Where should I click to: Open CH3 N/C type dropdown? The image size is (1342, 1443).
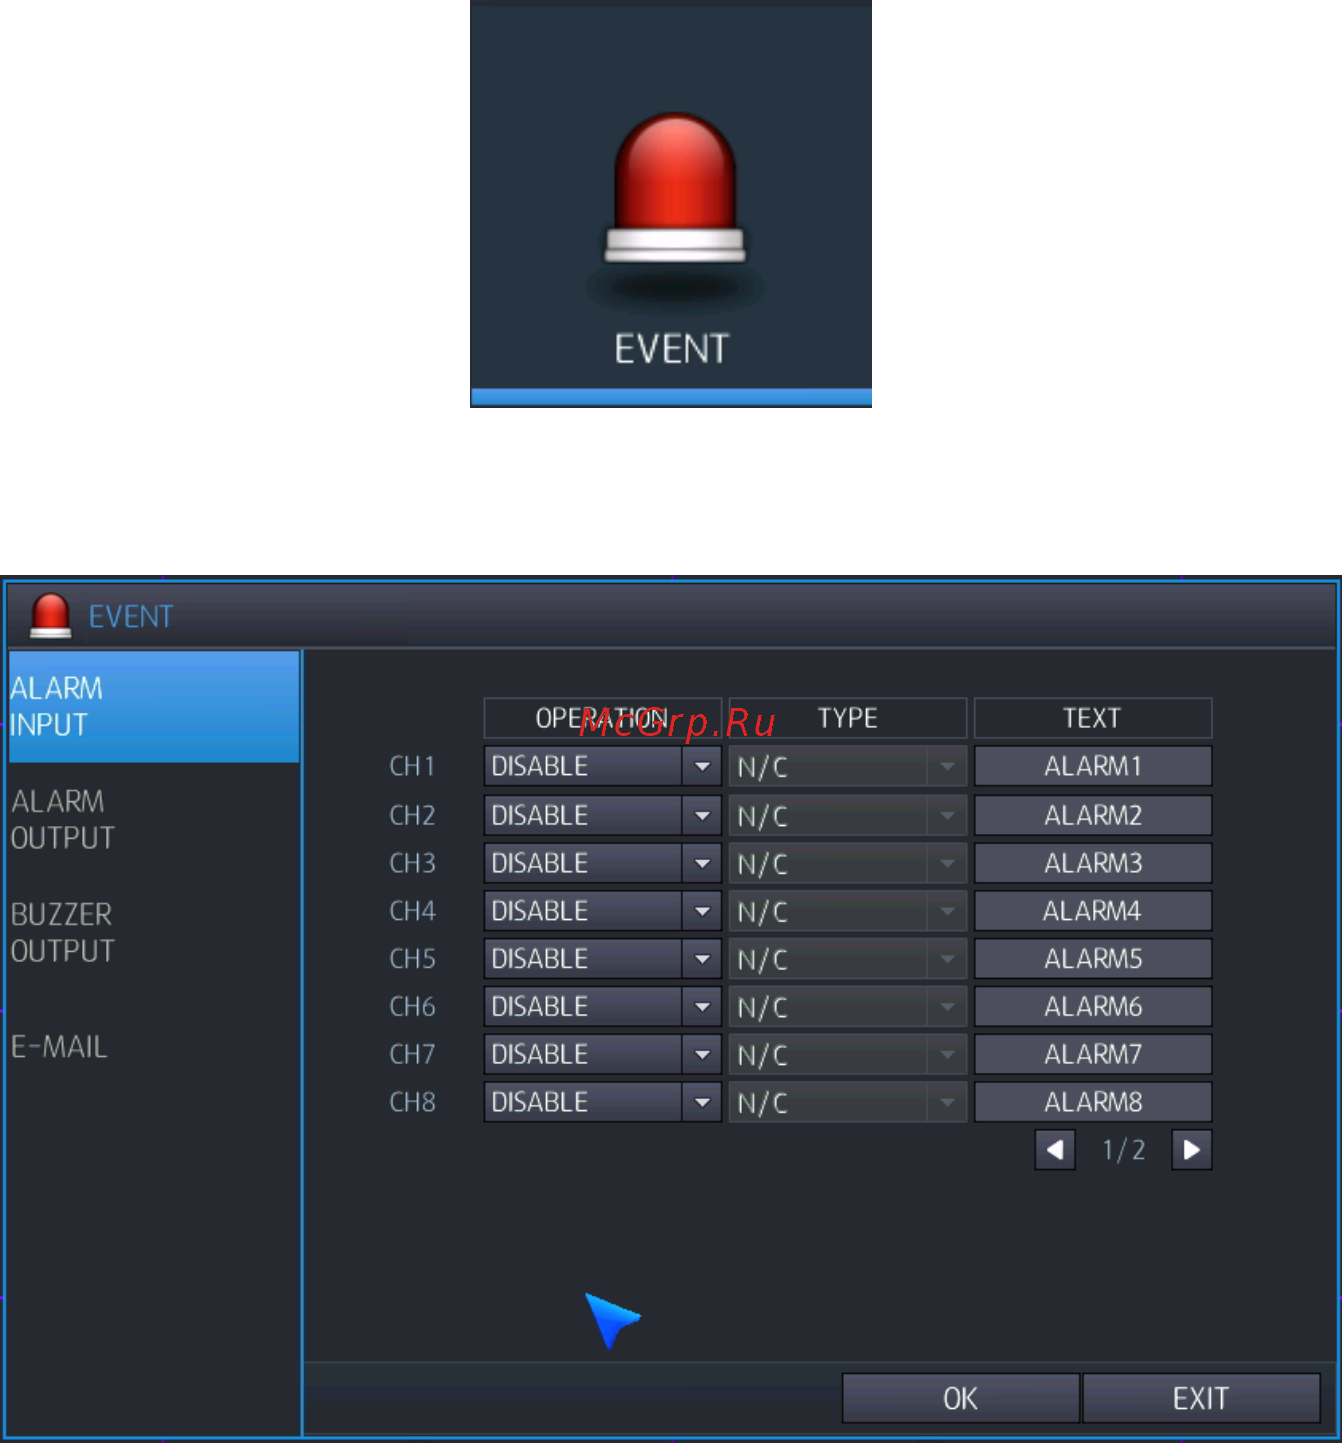pyautogui.click(x=848, y=863)
